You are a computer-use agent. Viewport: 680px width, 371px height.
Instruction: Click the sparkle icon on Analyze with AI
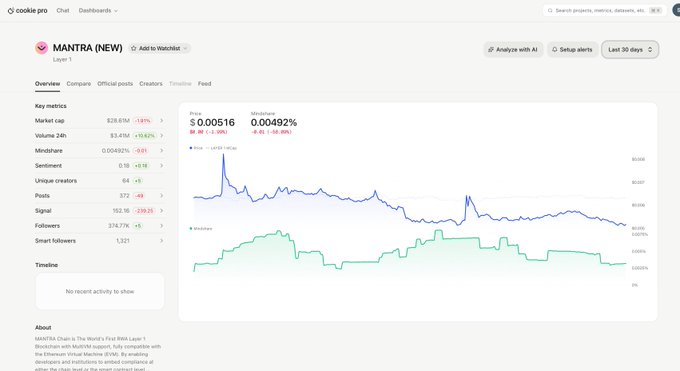491,49
